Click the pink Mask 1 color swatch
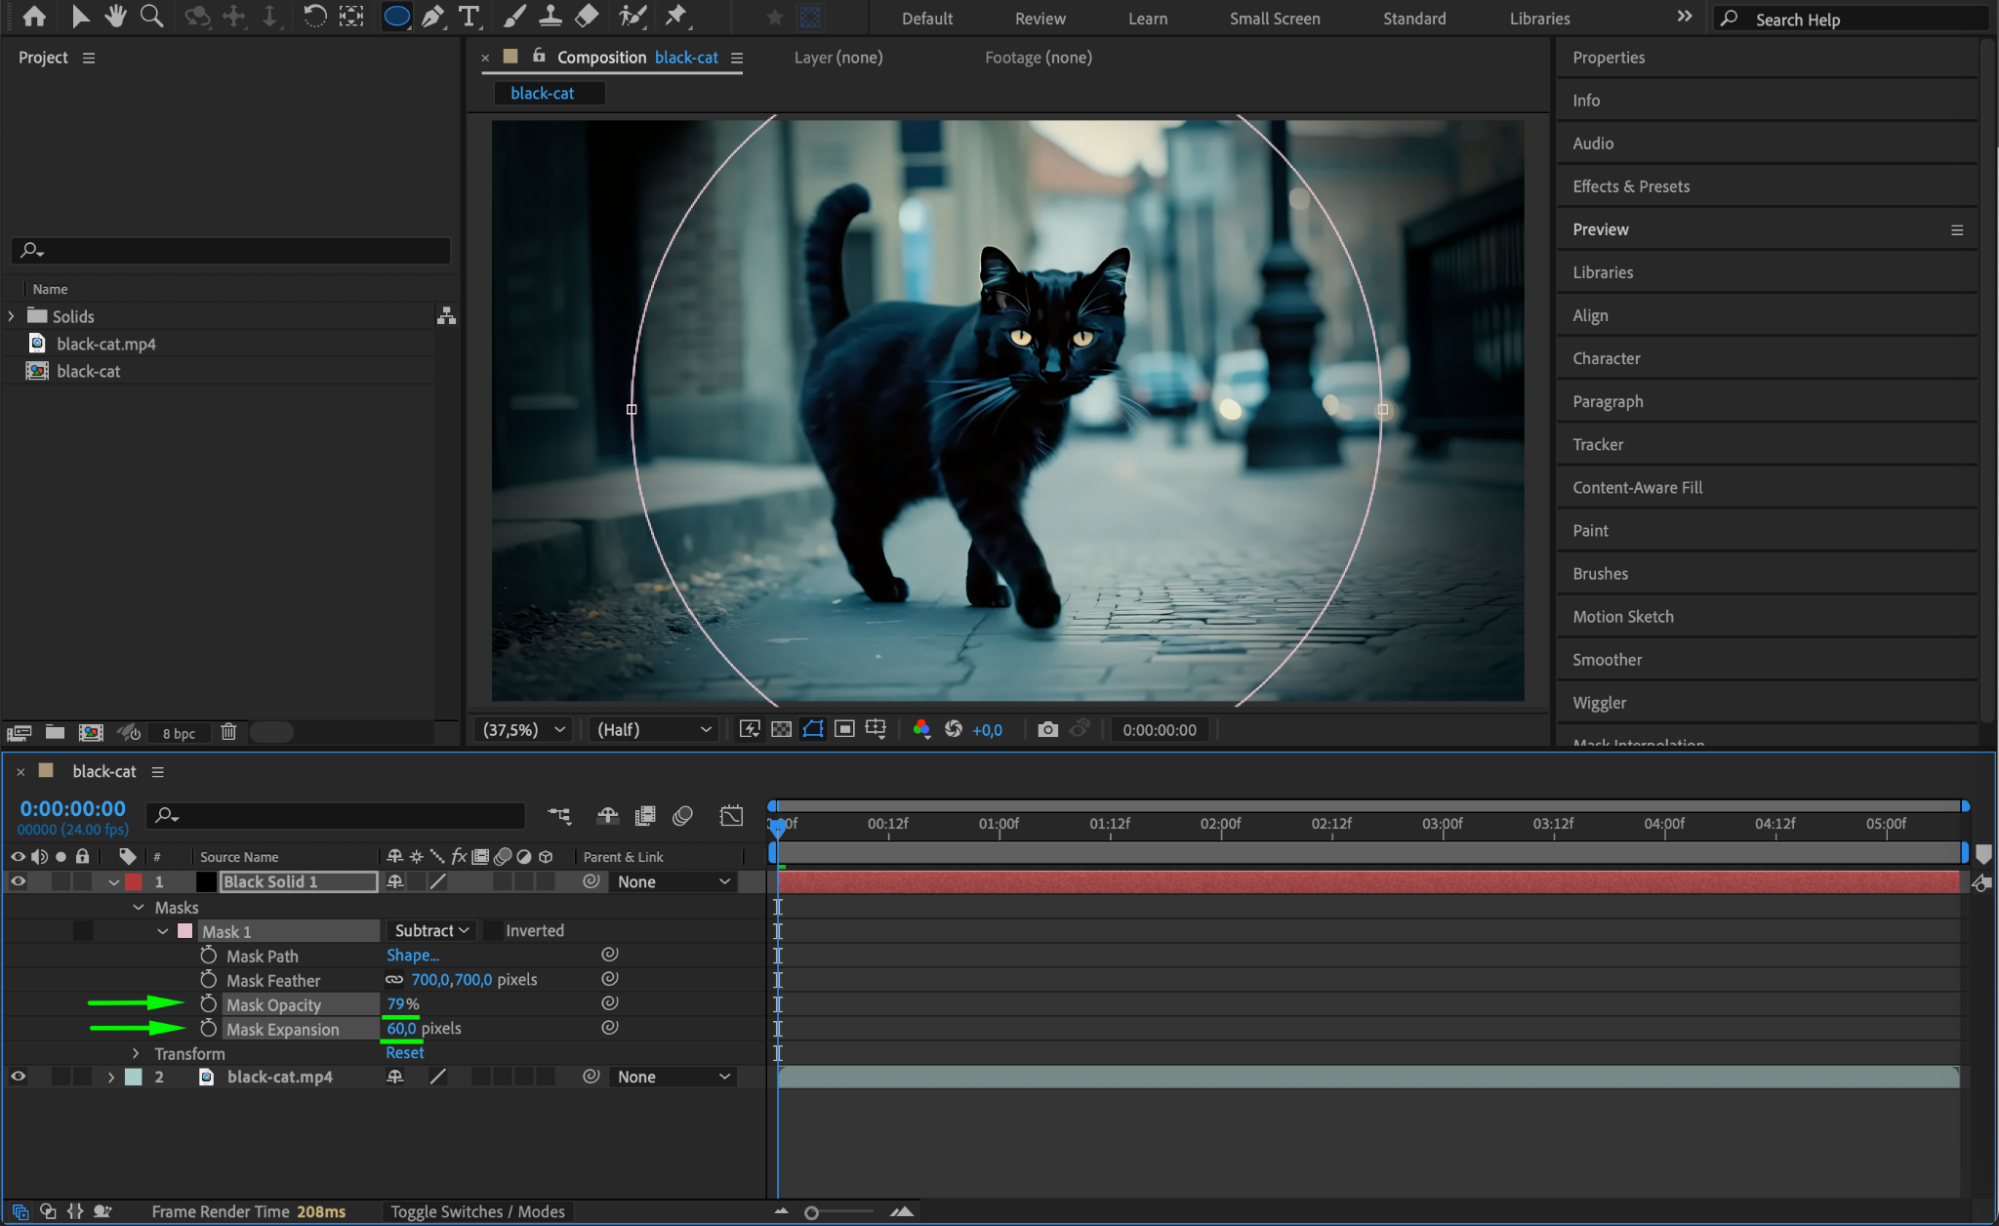1999x1226 pixels. [x=185, y=931]
